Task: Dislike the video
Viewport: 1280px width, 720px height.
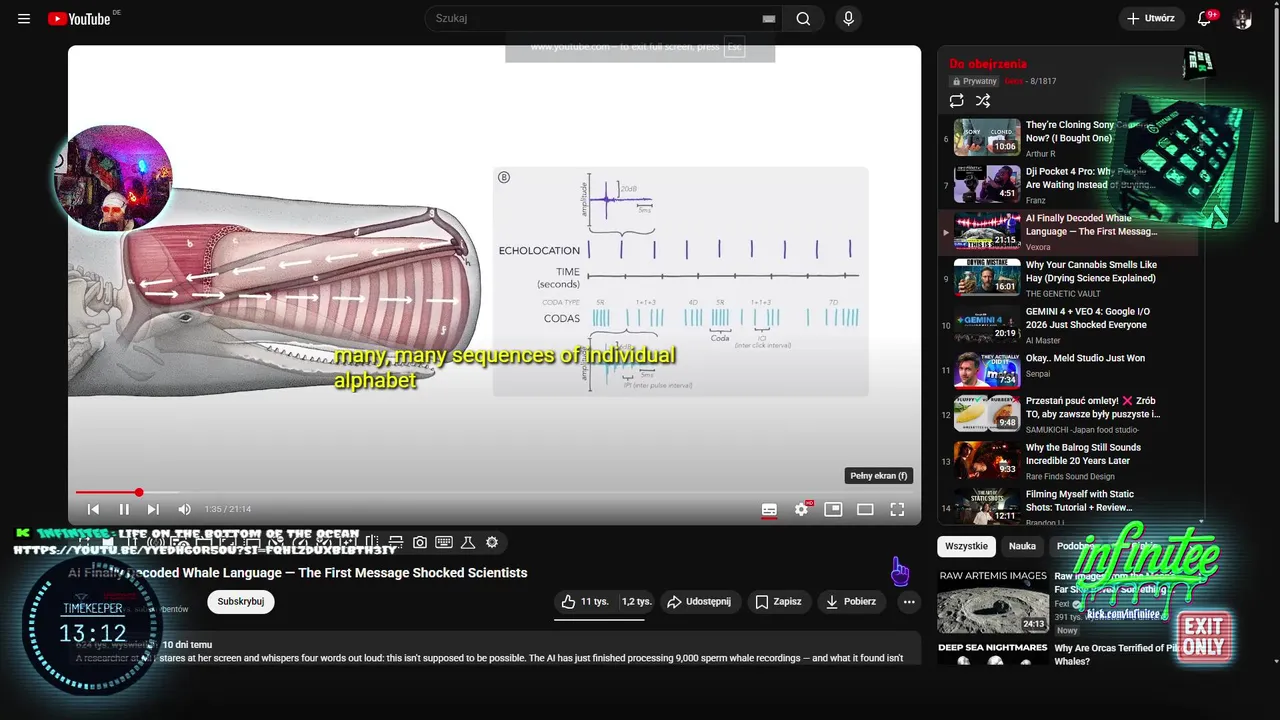Action: pos(636,602)
